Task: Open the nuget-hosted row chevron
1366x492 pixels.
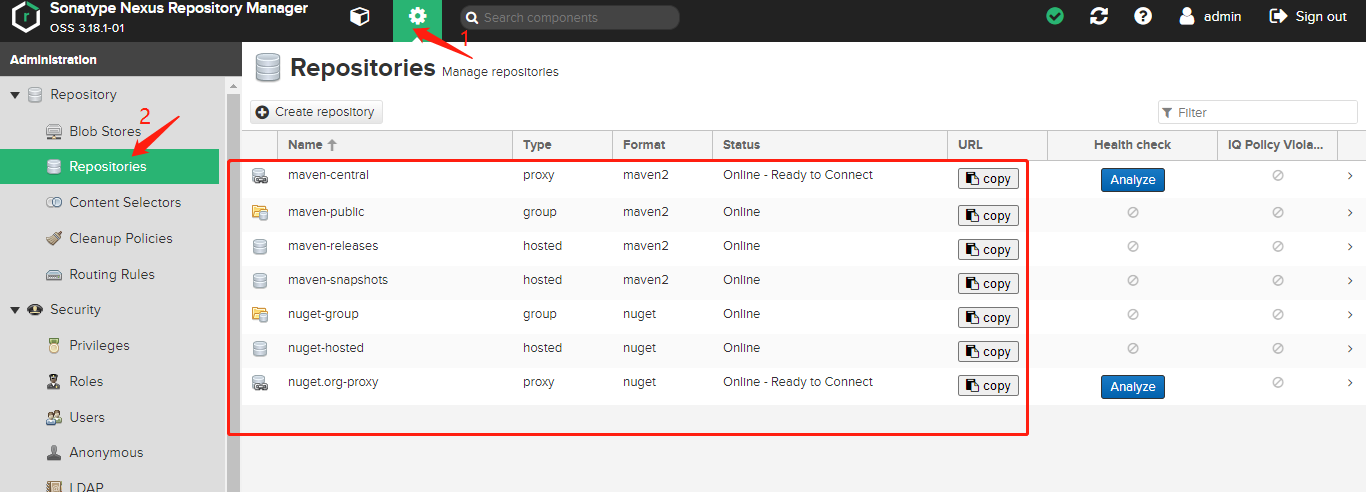Action: point(1350,348)
